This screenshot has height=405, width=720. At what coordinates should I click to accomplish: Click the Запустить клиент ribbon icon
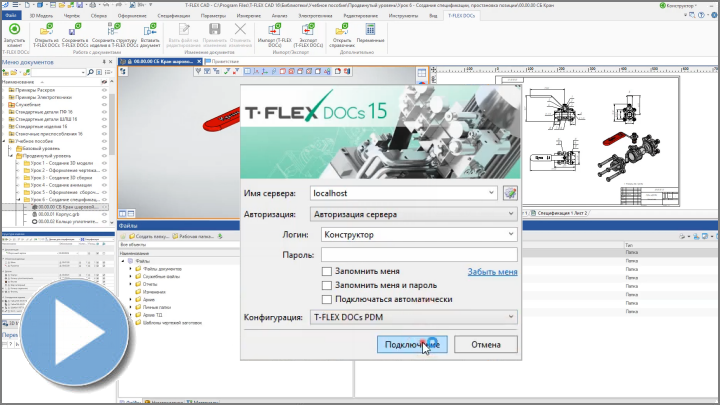[x=15, y=30]
